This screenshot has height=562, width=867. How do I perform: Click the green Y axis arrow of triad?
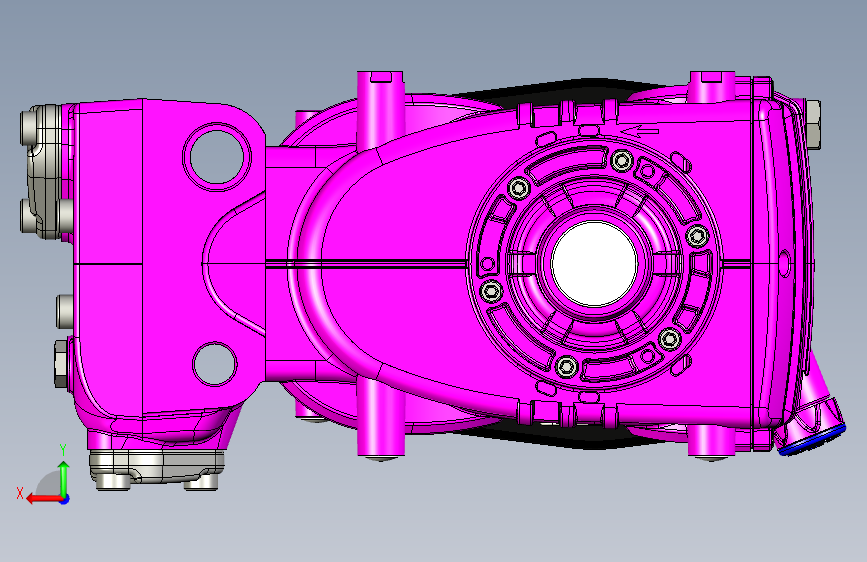(x=64, y=480)
